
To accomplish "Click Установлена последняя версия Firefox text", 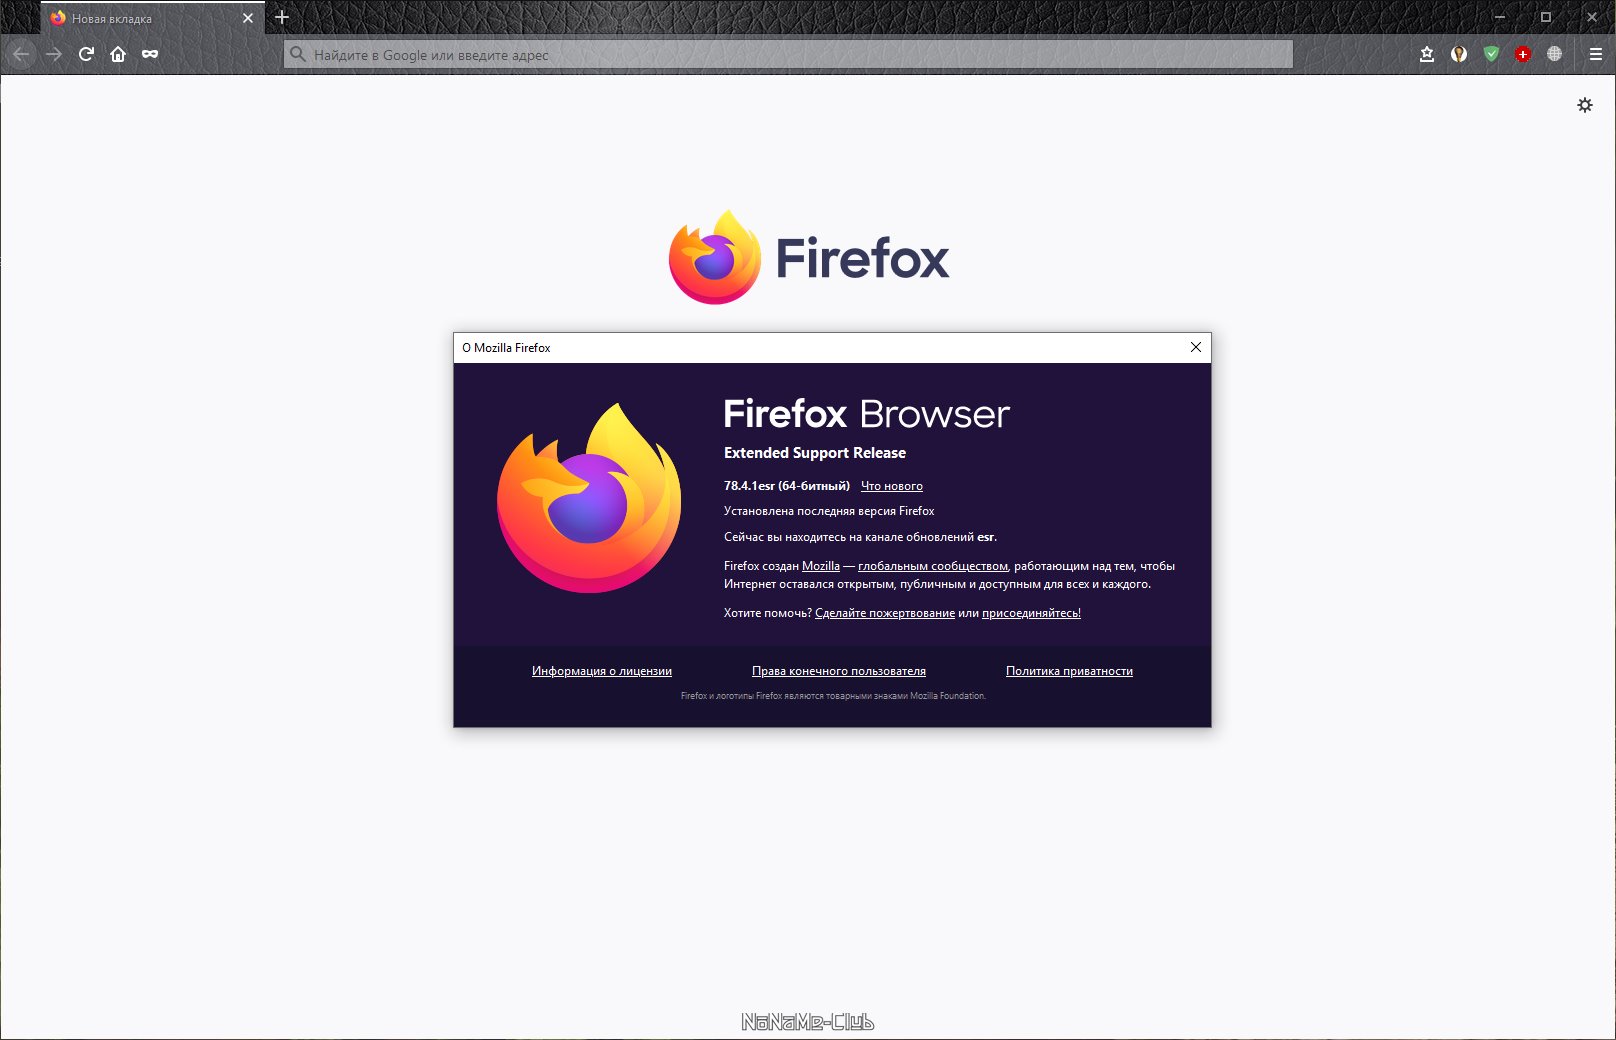I will tap(829, 511).
